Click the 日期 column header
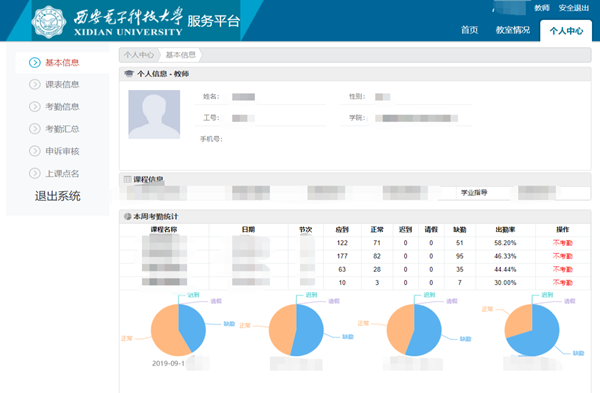 tap(248, 230)
